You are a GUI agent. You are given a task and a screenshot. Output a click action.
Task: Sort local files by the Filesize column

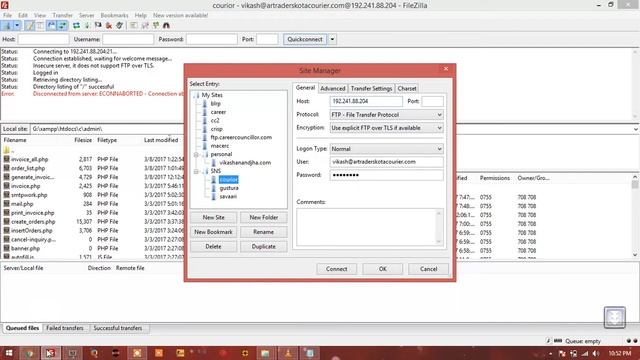[83, 140]
